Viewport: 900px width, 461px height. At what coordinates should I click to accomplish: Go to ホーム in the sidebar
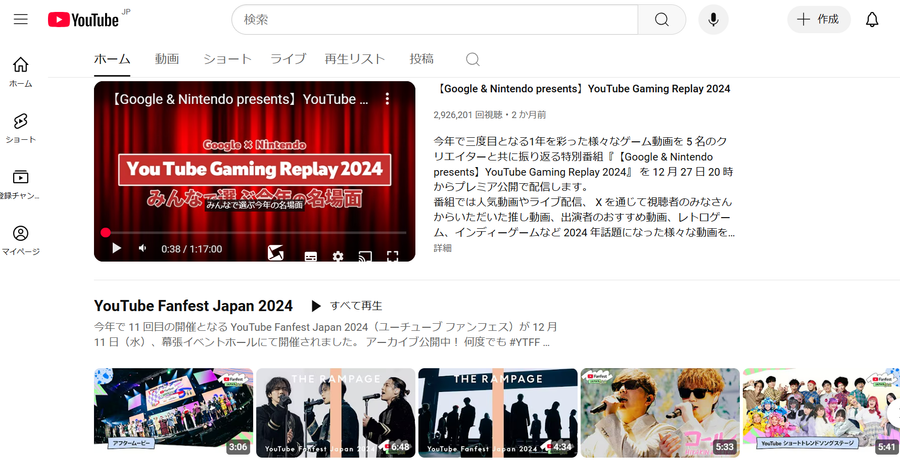tap(21, 72)
